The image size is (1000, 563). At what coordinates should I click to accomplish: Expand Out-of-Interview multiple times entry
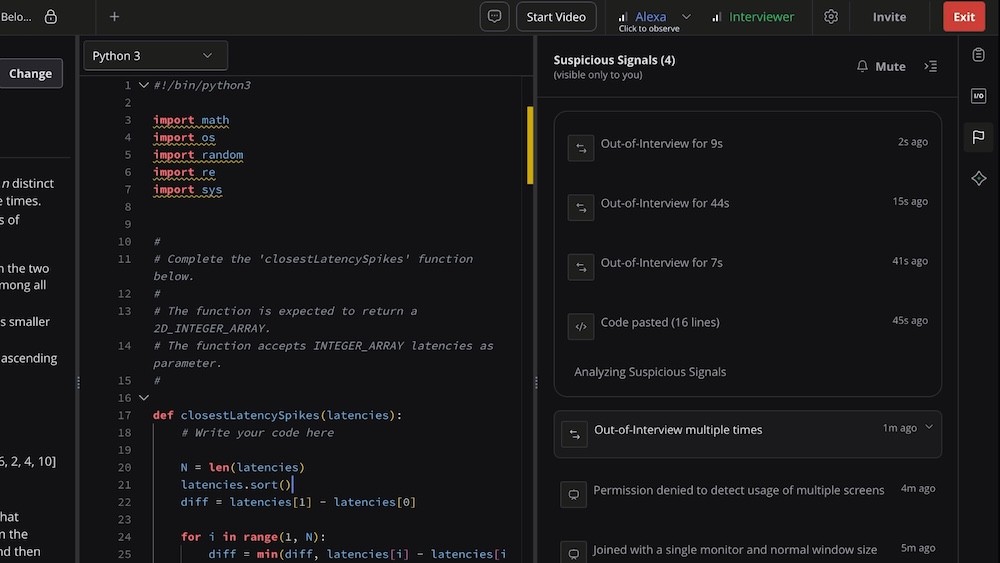click(929, 427)
